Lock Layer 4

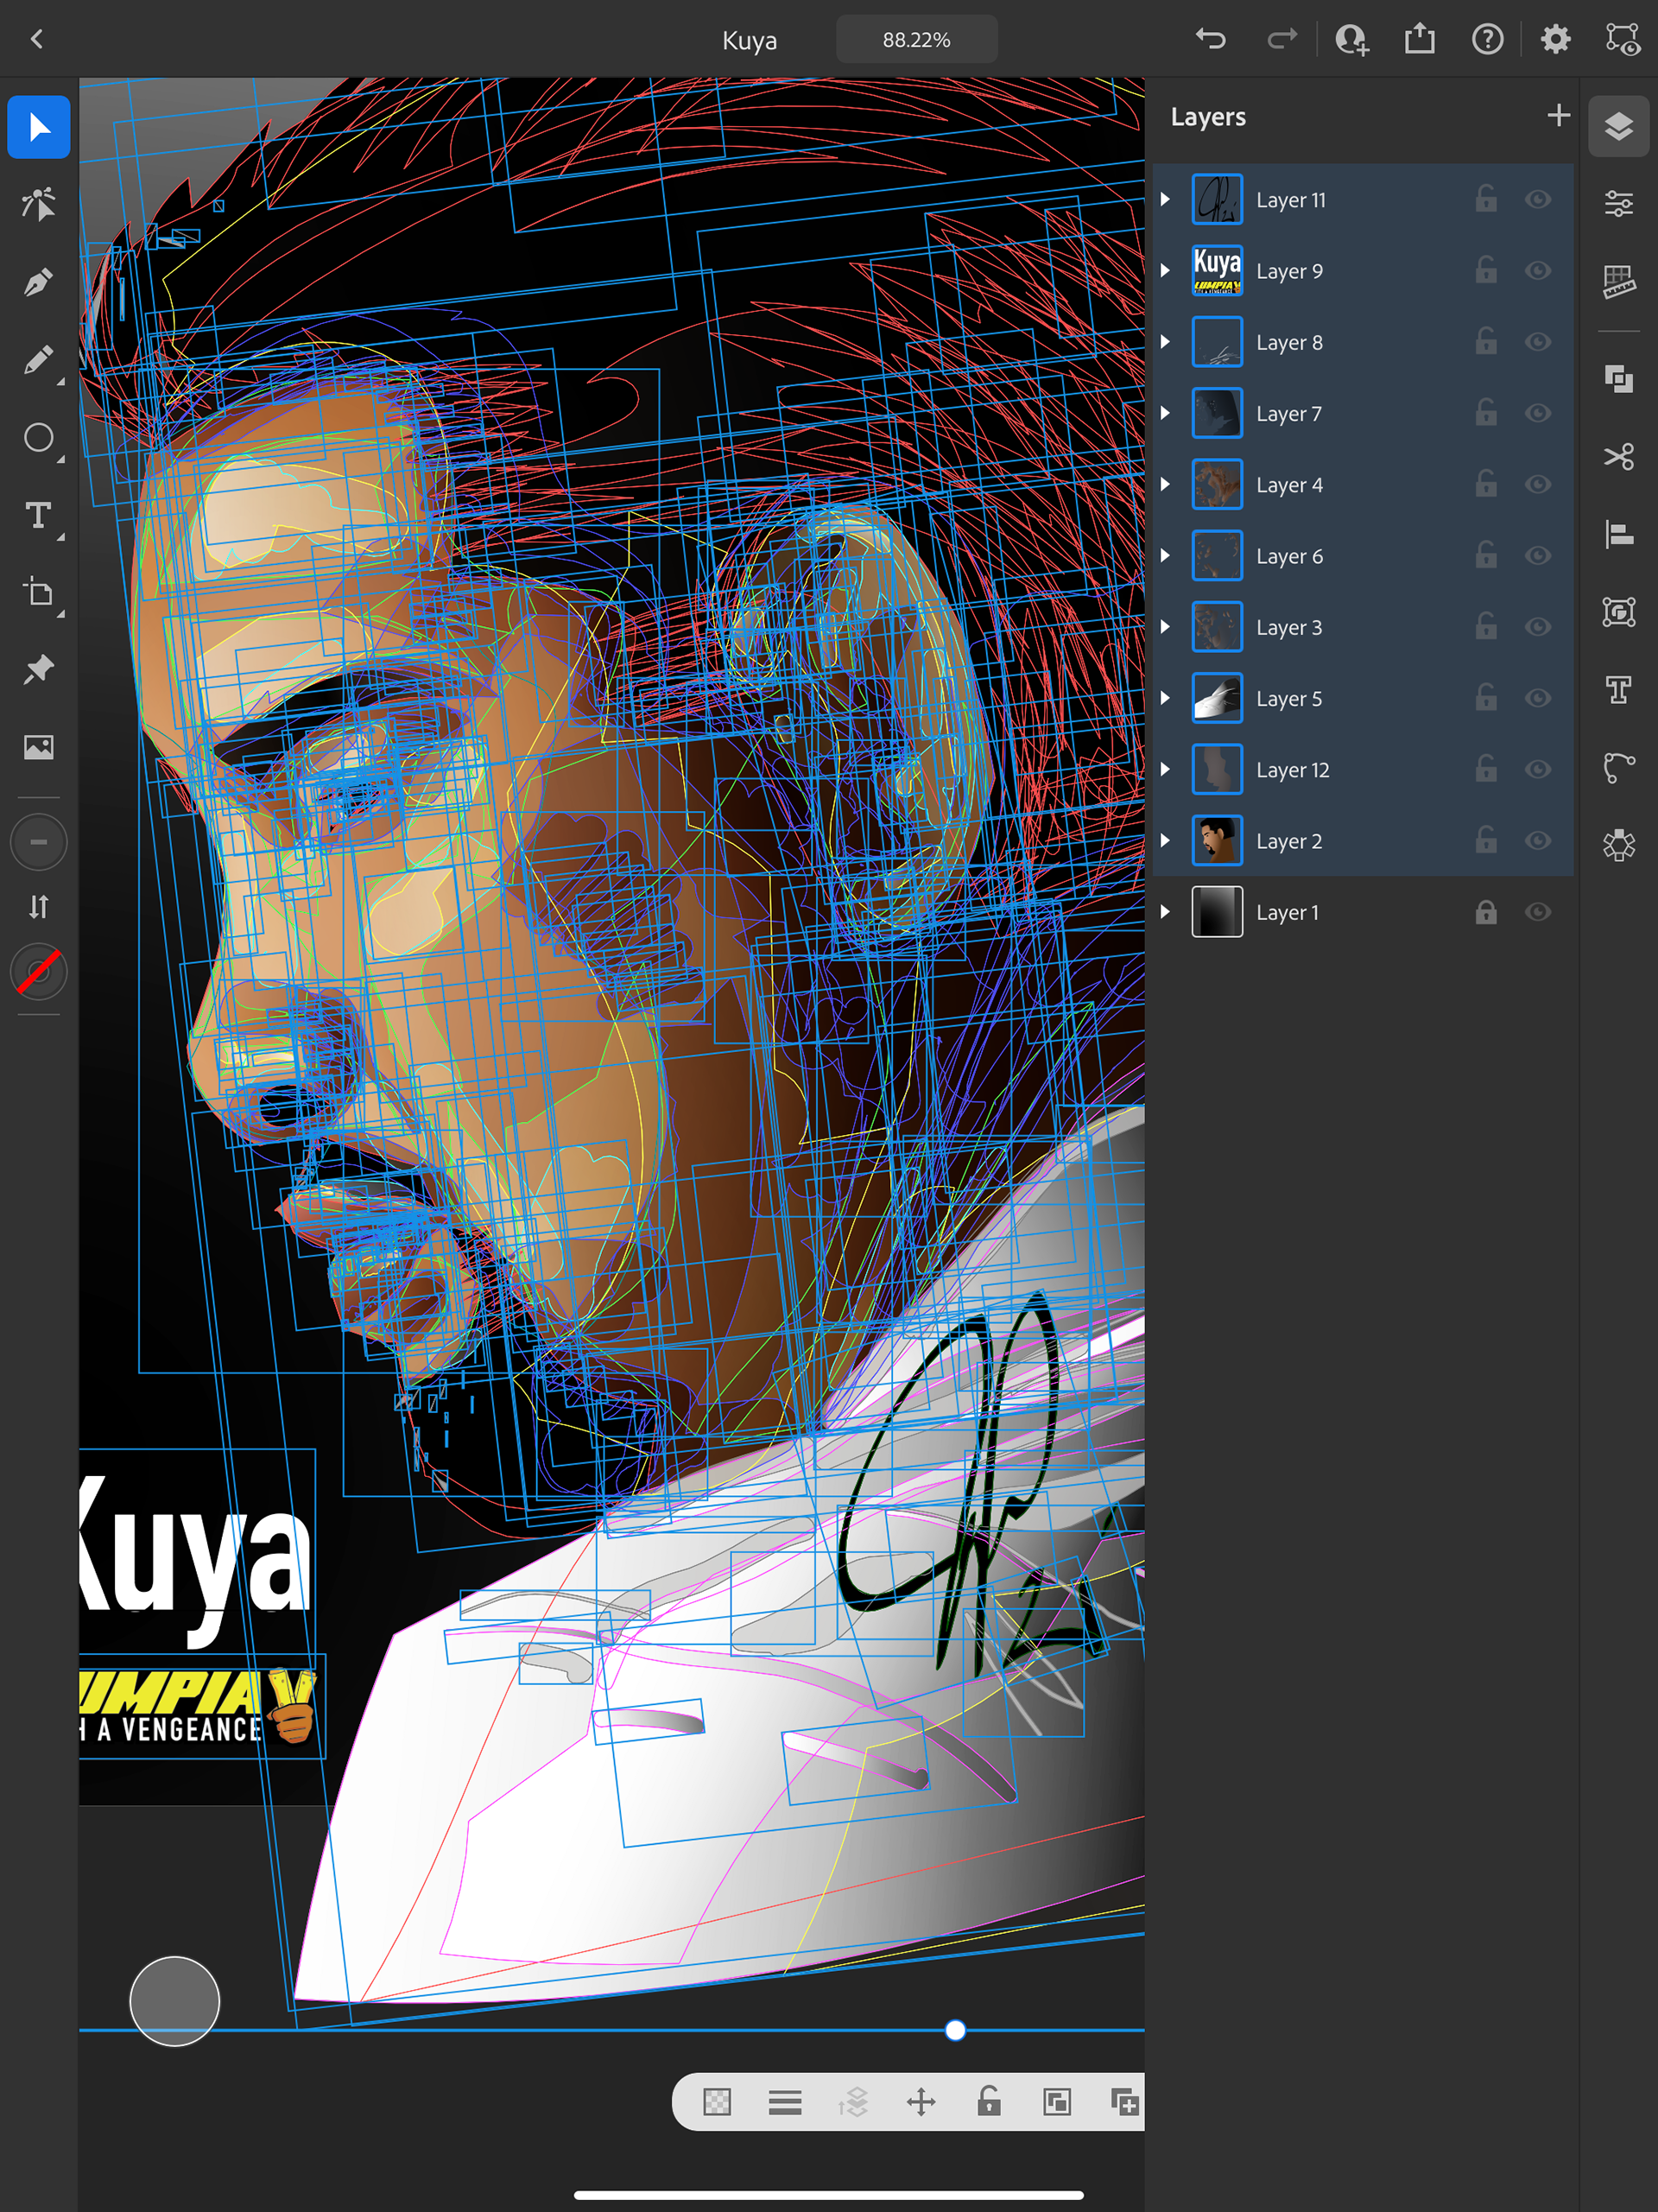1486,484
